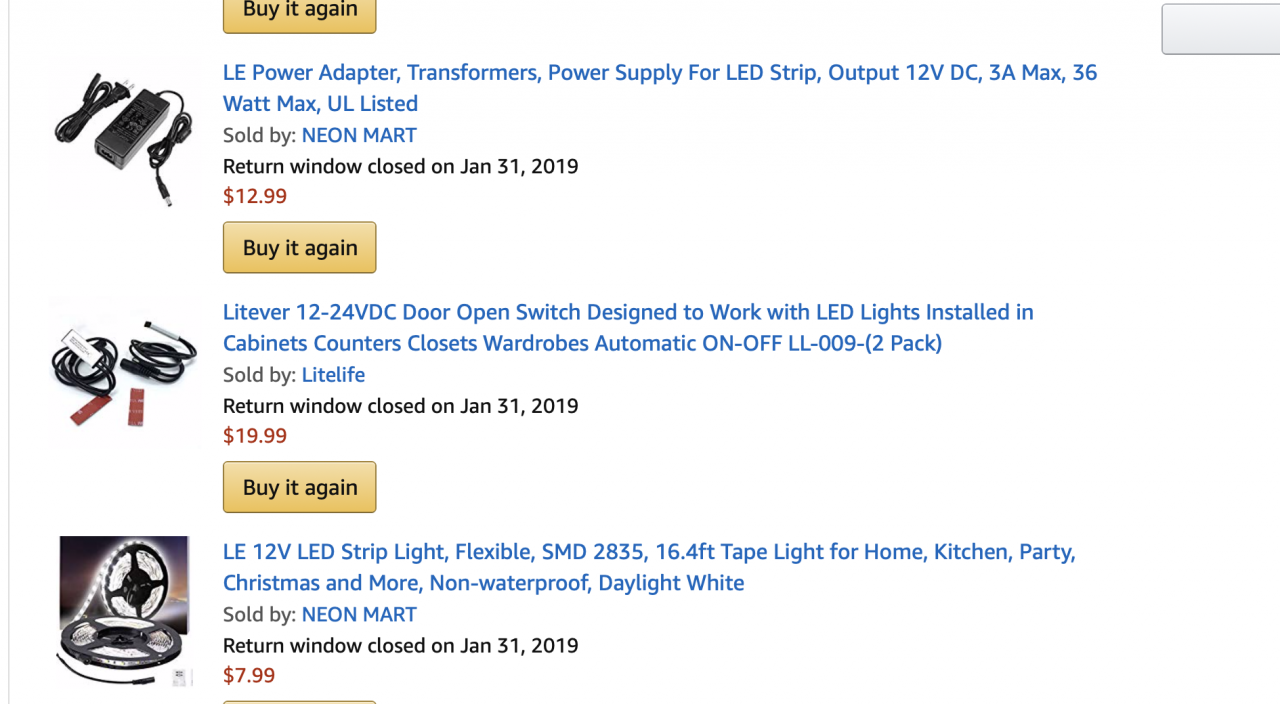Click the cut-off Buy it again button at top
This screenshot has width=1280, height=704.
click(x=299, y=13)
